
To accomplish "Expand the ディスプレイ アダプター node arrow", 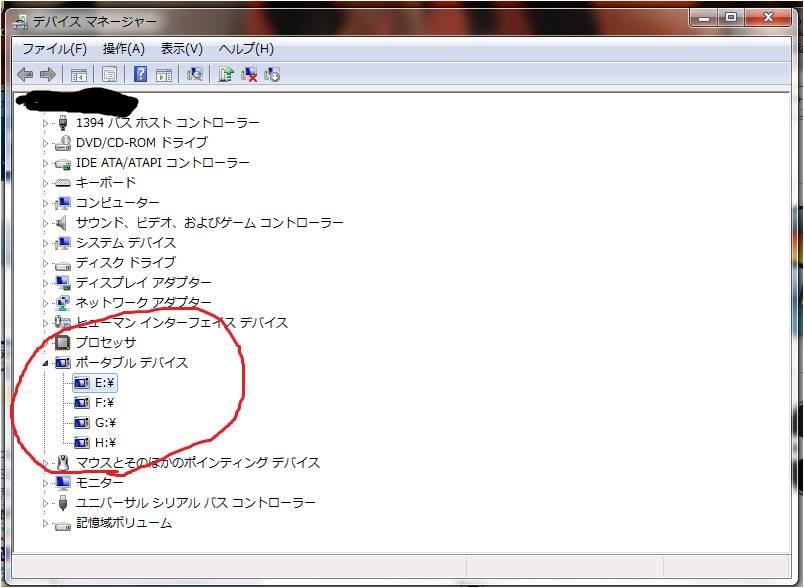I will [45, 283].
